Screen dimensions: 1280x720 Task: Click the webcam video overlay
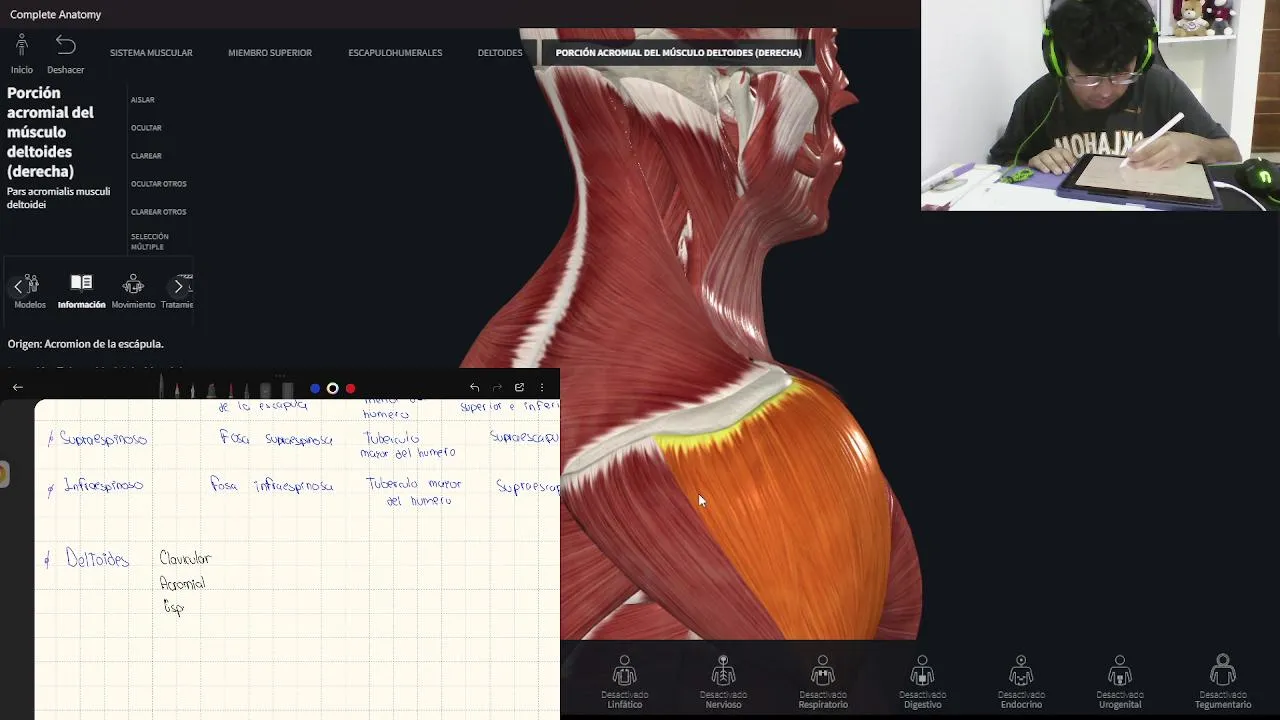click(x=1100, y=105)
